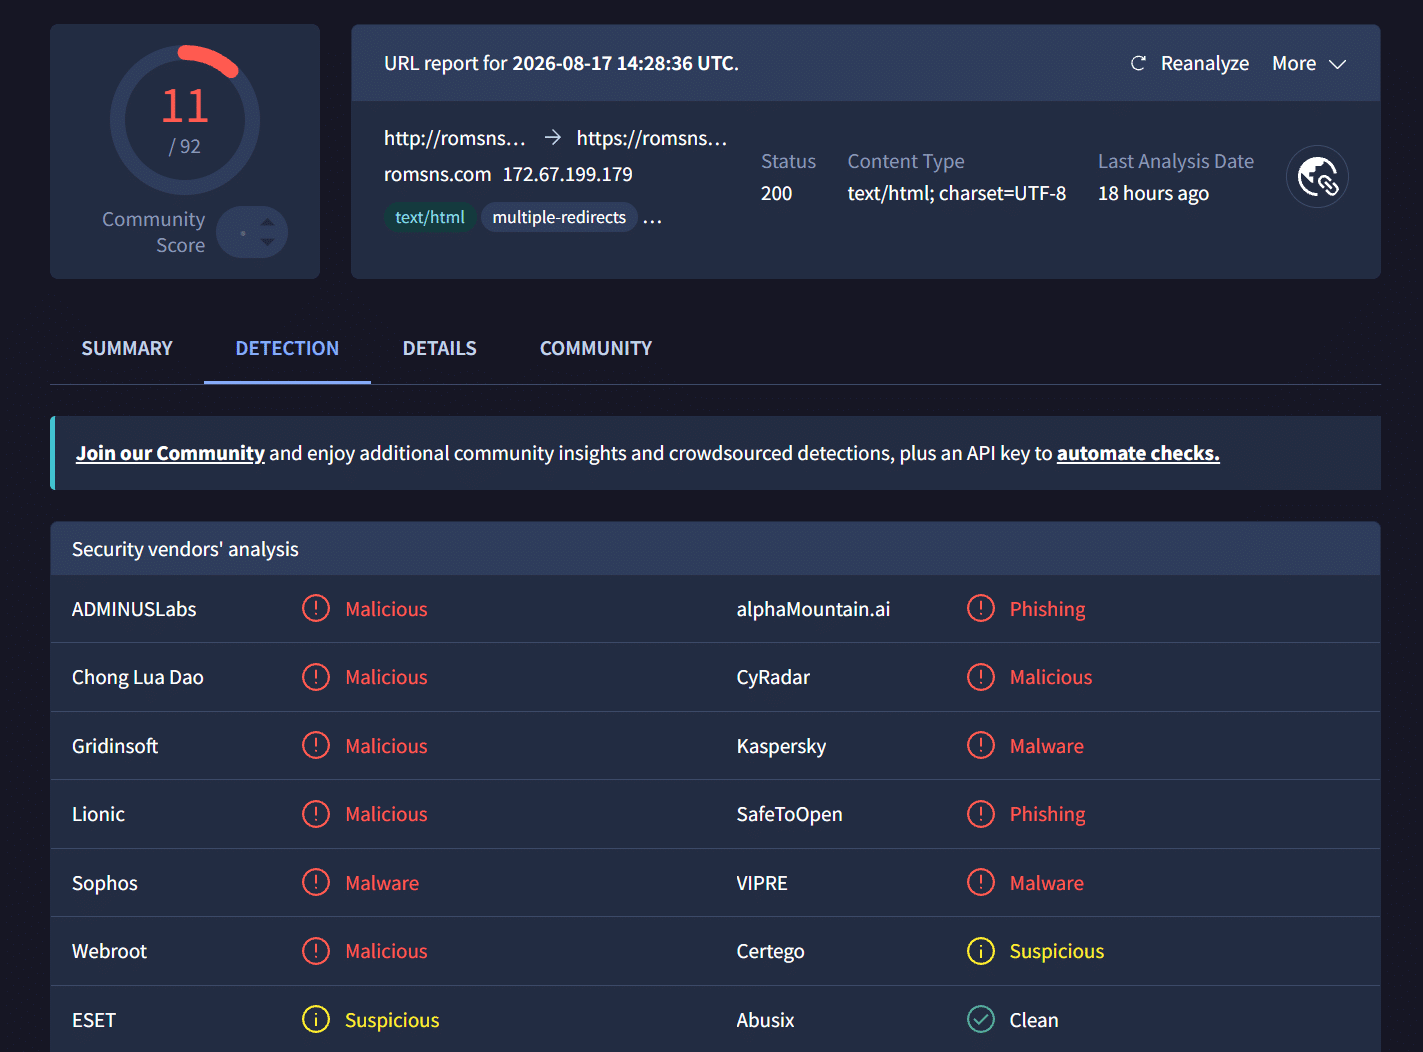Click the suspicious info icon for Certego
The width and height of the screenshot is (1423, 1052).
981,950
